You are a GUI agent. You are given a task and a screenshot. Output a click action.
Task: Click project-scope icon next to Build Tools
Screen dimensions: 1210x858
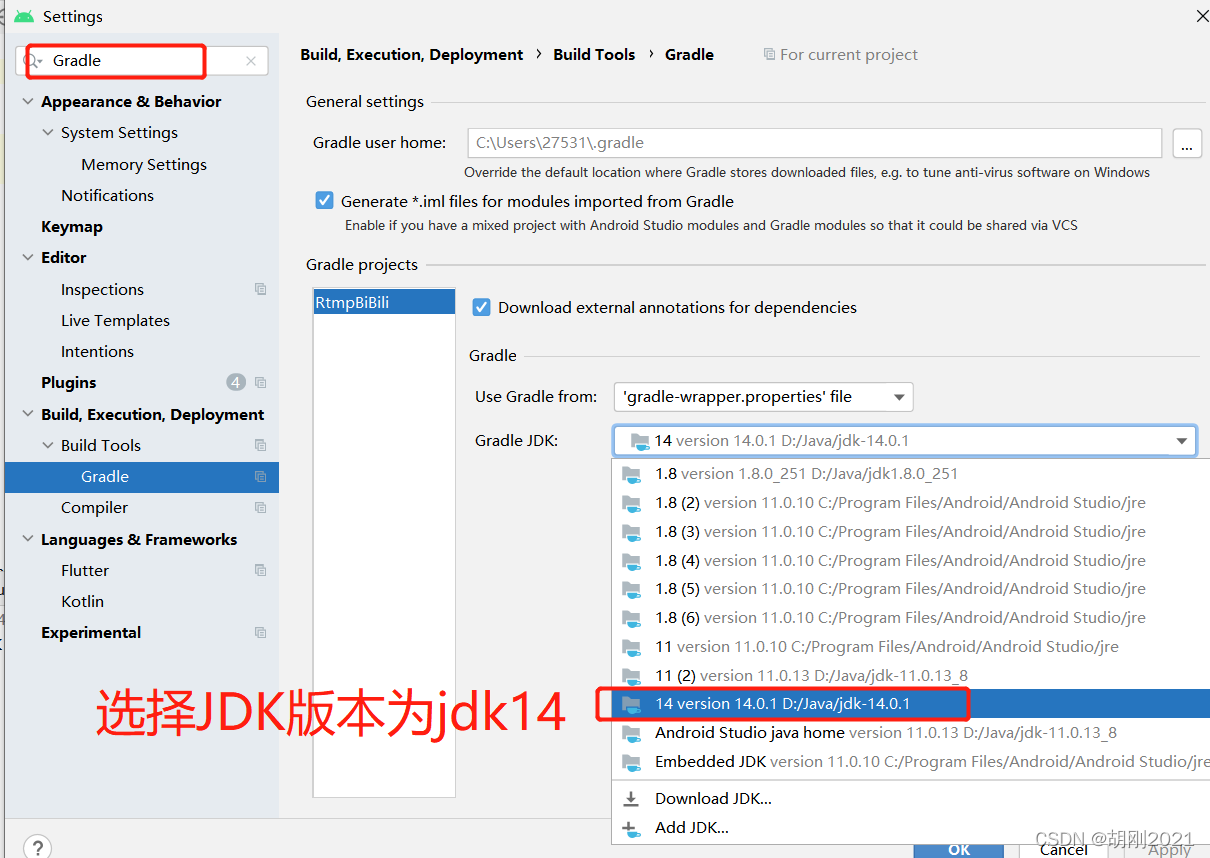point(260,445)
